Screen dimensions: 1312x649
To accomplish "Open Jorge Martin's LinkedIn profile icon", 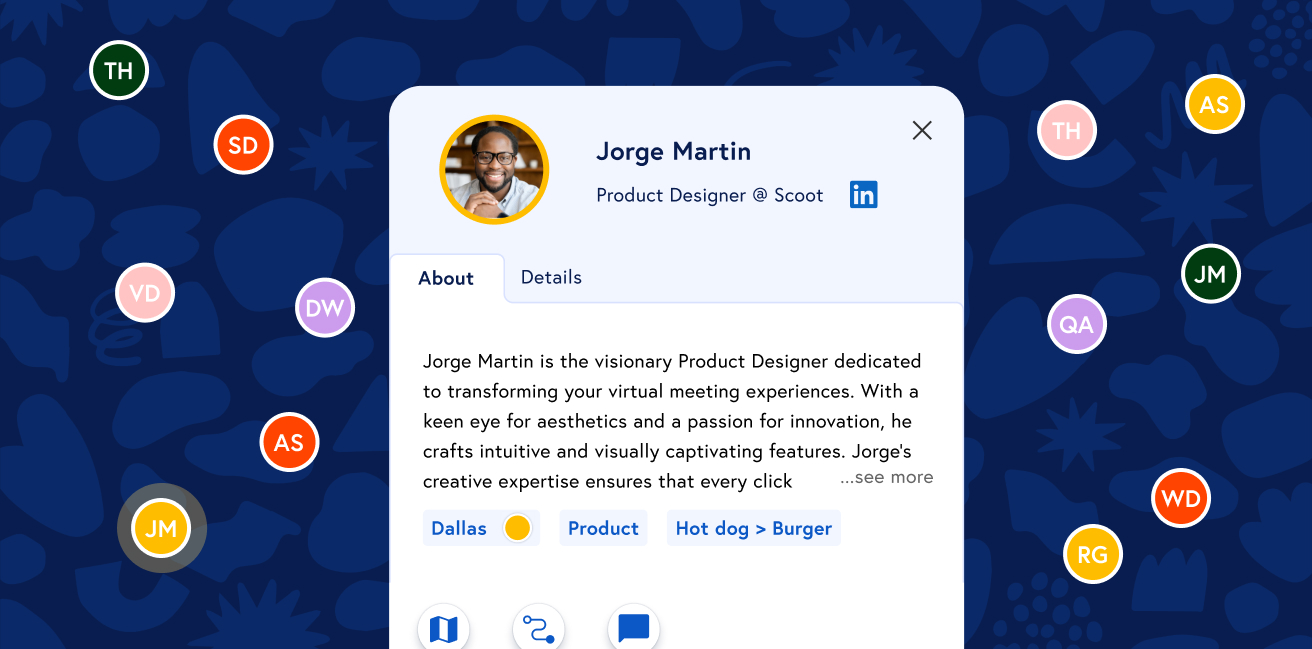I will [x=863, y=195].
